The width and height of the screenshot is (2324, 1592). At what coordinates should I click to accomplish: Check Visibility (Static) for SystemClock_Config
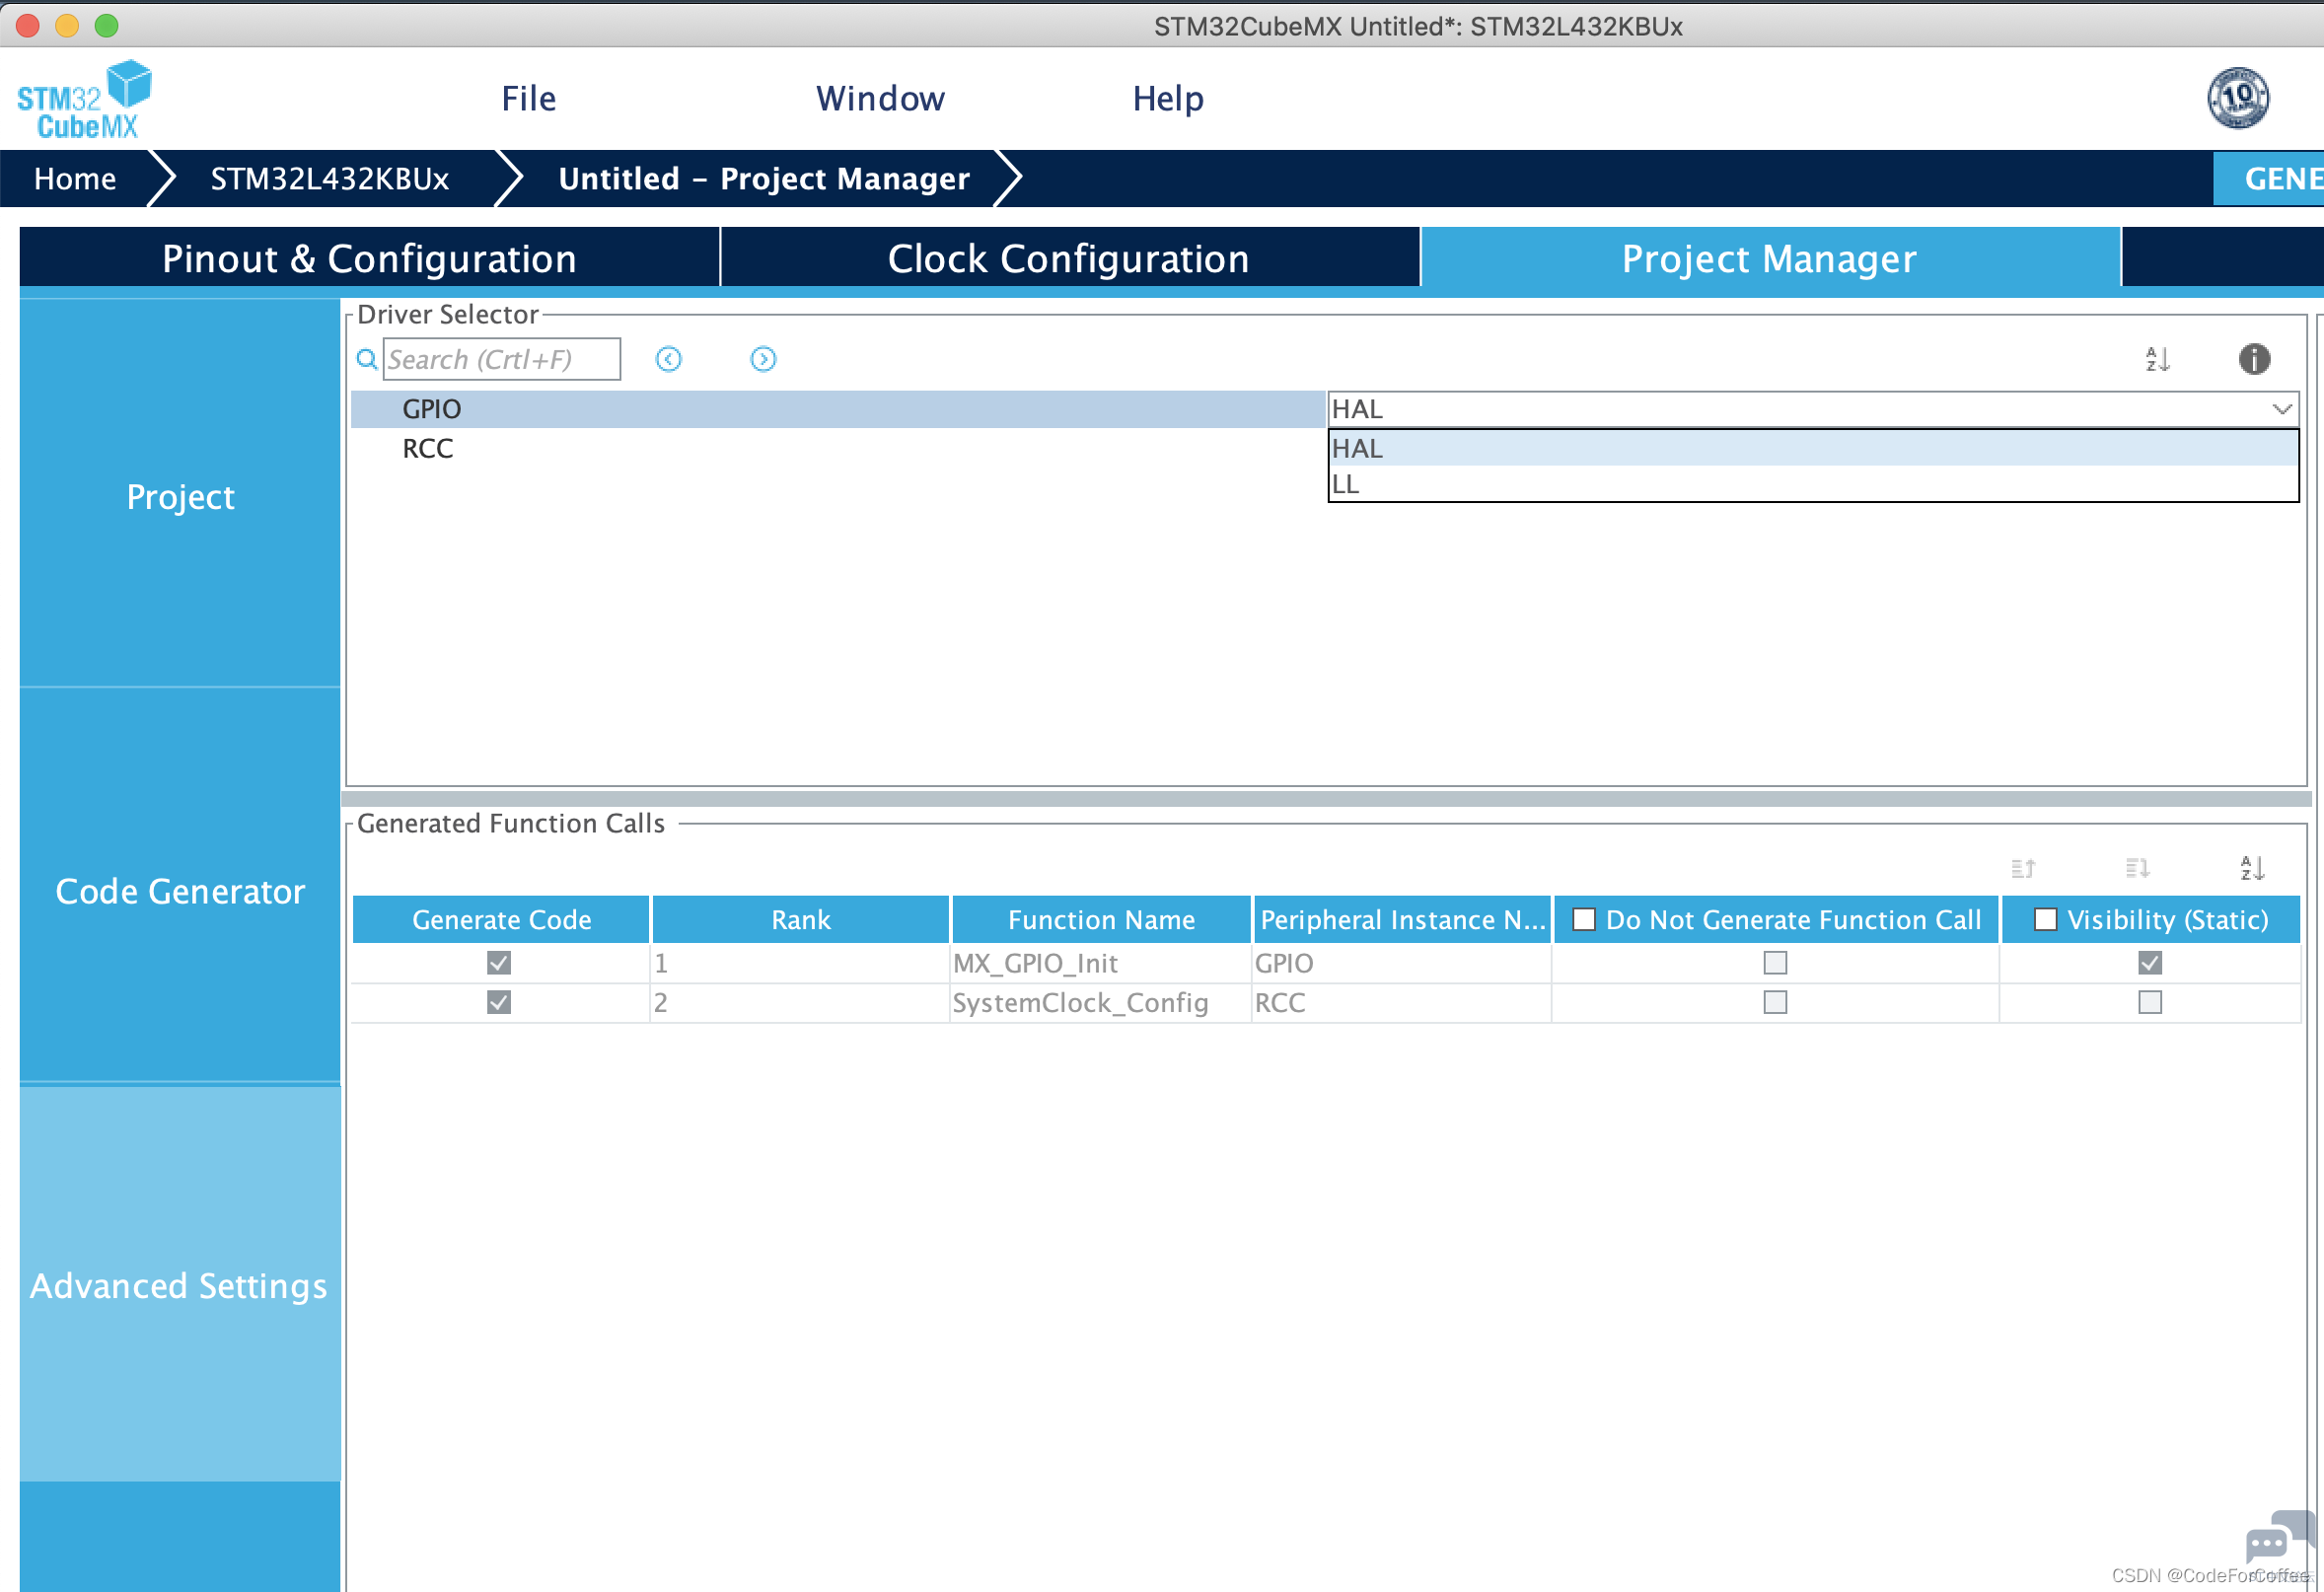(x=2150, y=1002)
